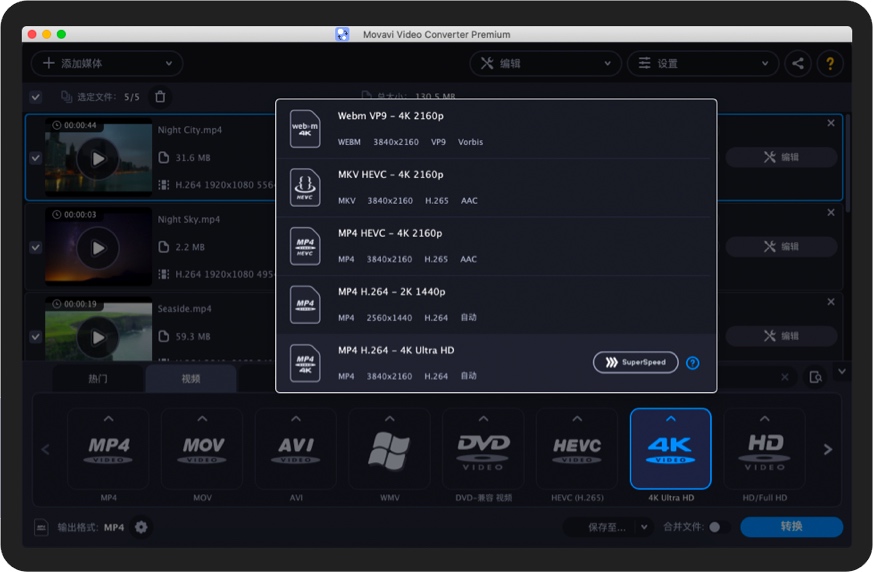Choose the WMV Windows format tile

click(x=389, y=449)
